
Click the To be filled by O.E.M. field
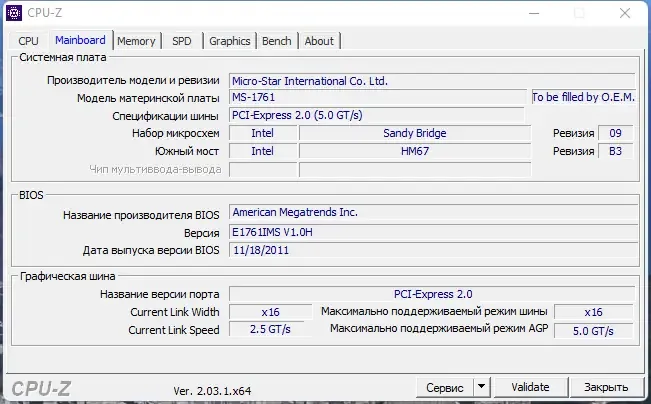pyautogui.click(x=583, y=97)
